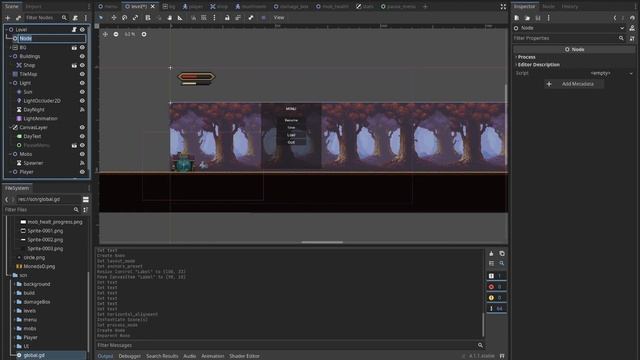The width and height of the screenshot is (640, 360).
Task: Hide the TileMap node
Action: click(x=82, y=74)
